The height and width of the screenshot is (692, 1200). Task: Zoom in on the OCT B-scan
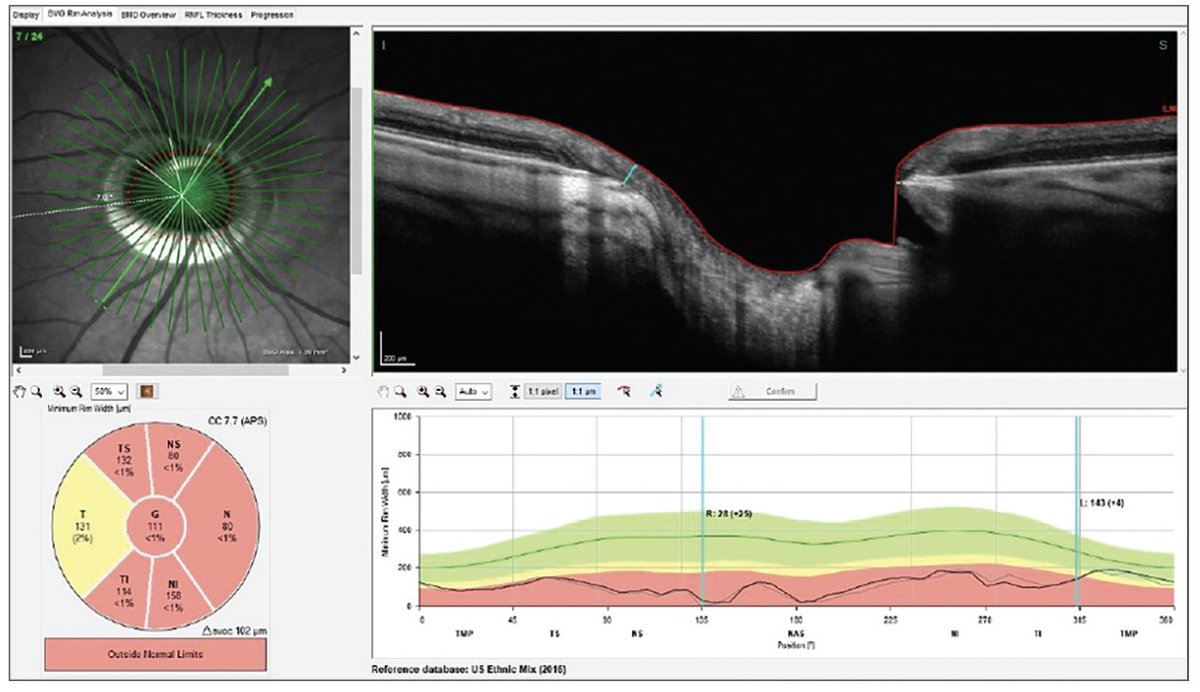point(421,390)
